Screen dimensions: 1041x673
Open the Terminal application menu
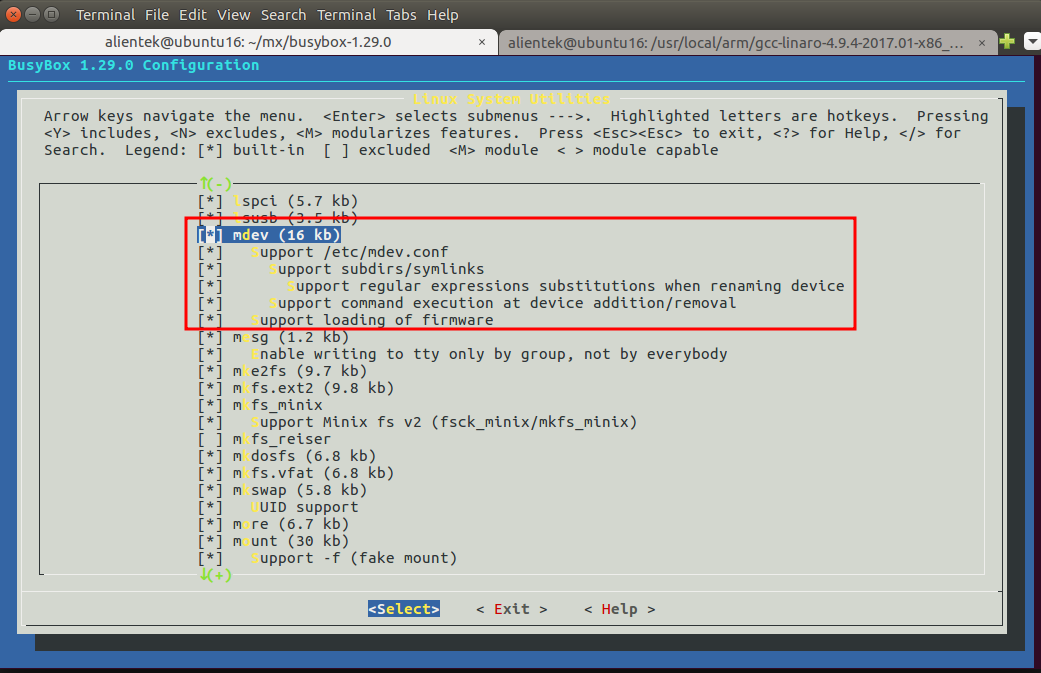(106, 15)
